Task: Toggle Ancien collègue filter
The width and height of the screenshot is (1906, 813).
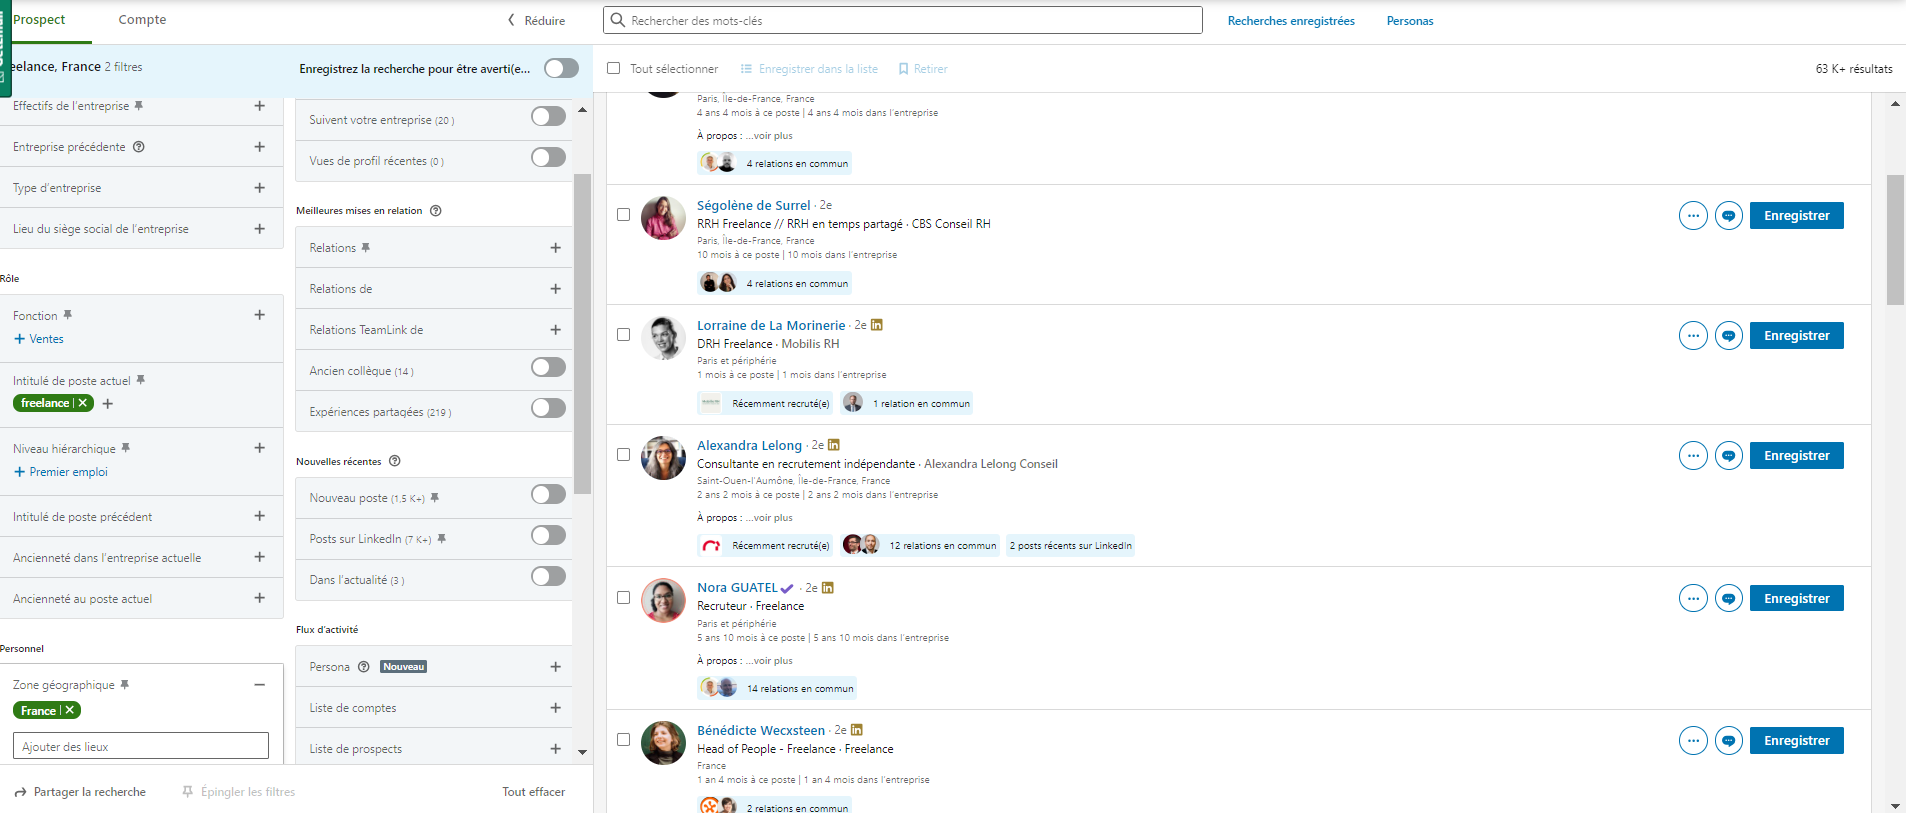Action: [548, 367]
